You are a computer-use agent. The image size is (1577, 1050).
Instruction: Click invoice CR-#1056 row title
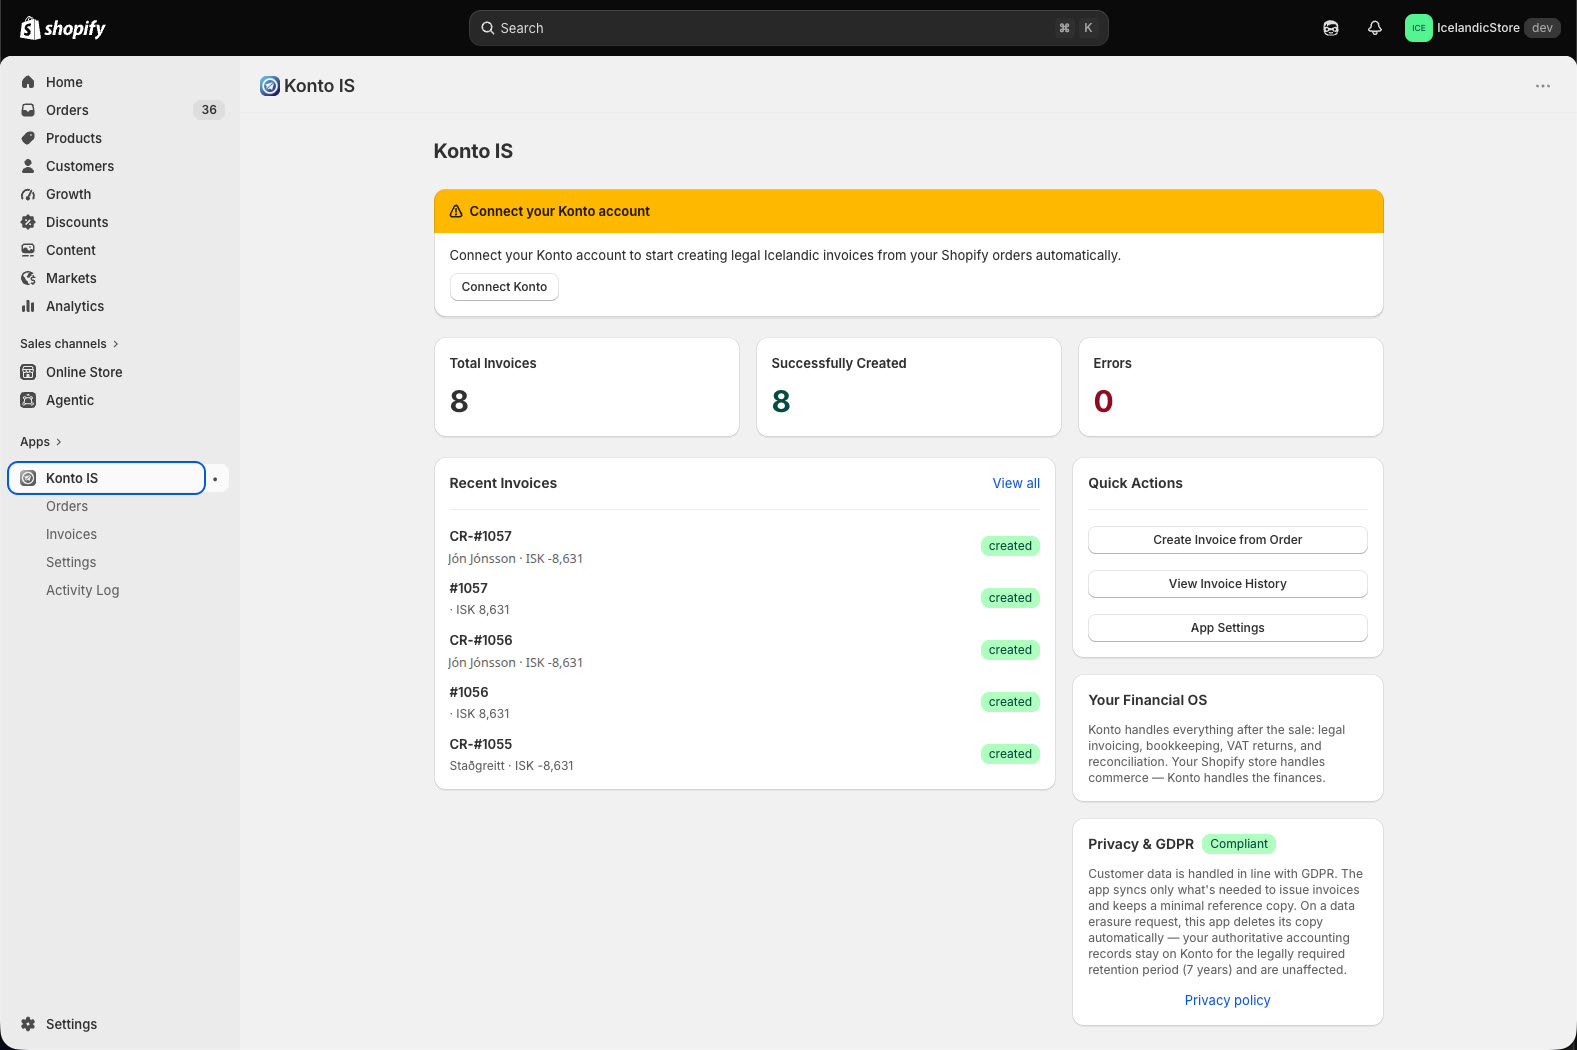point(480,640)
